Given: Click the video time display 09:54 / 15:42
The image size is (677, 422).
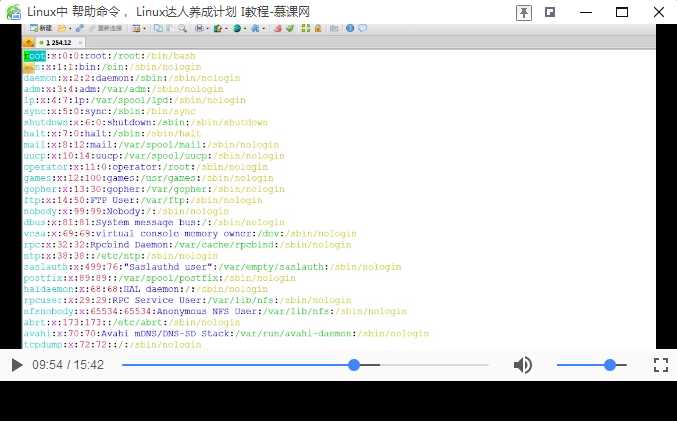Looking at the screenshot, I should (x=68, y=365).
